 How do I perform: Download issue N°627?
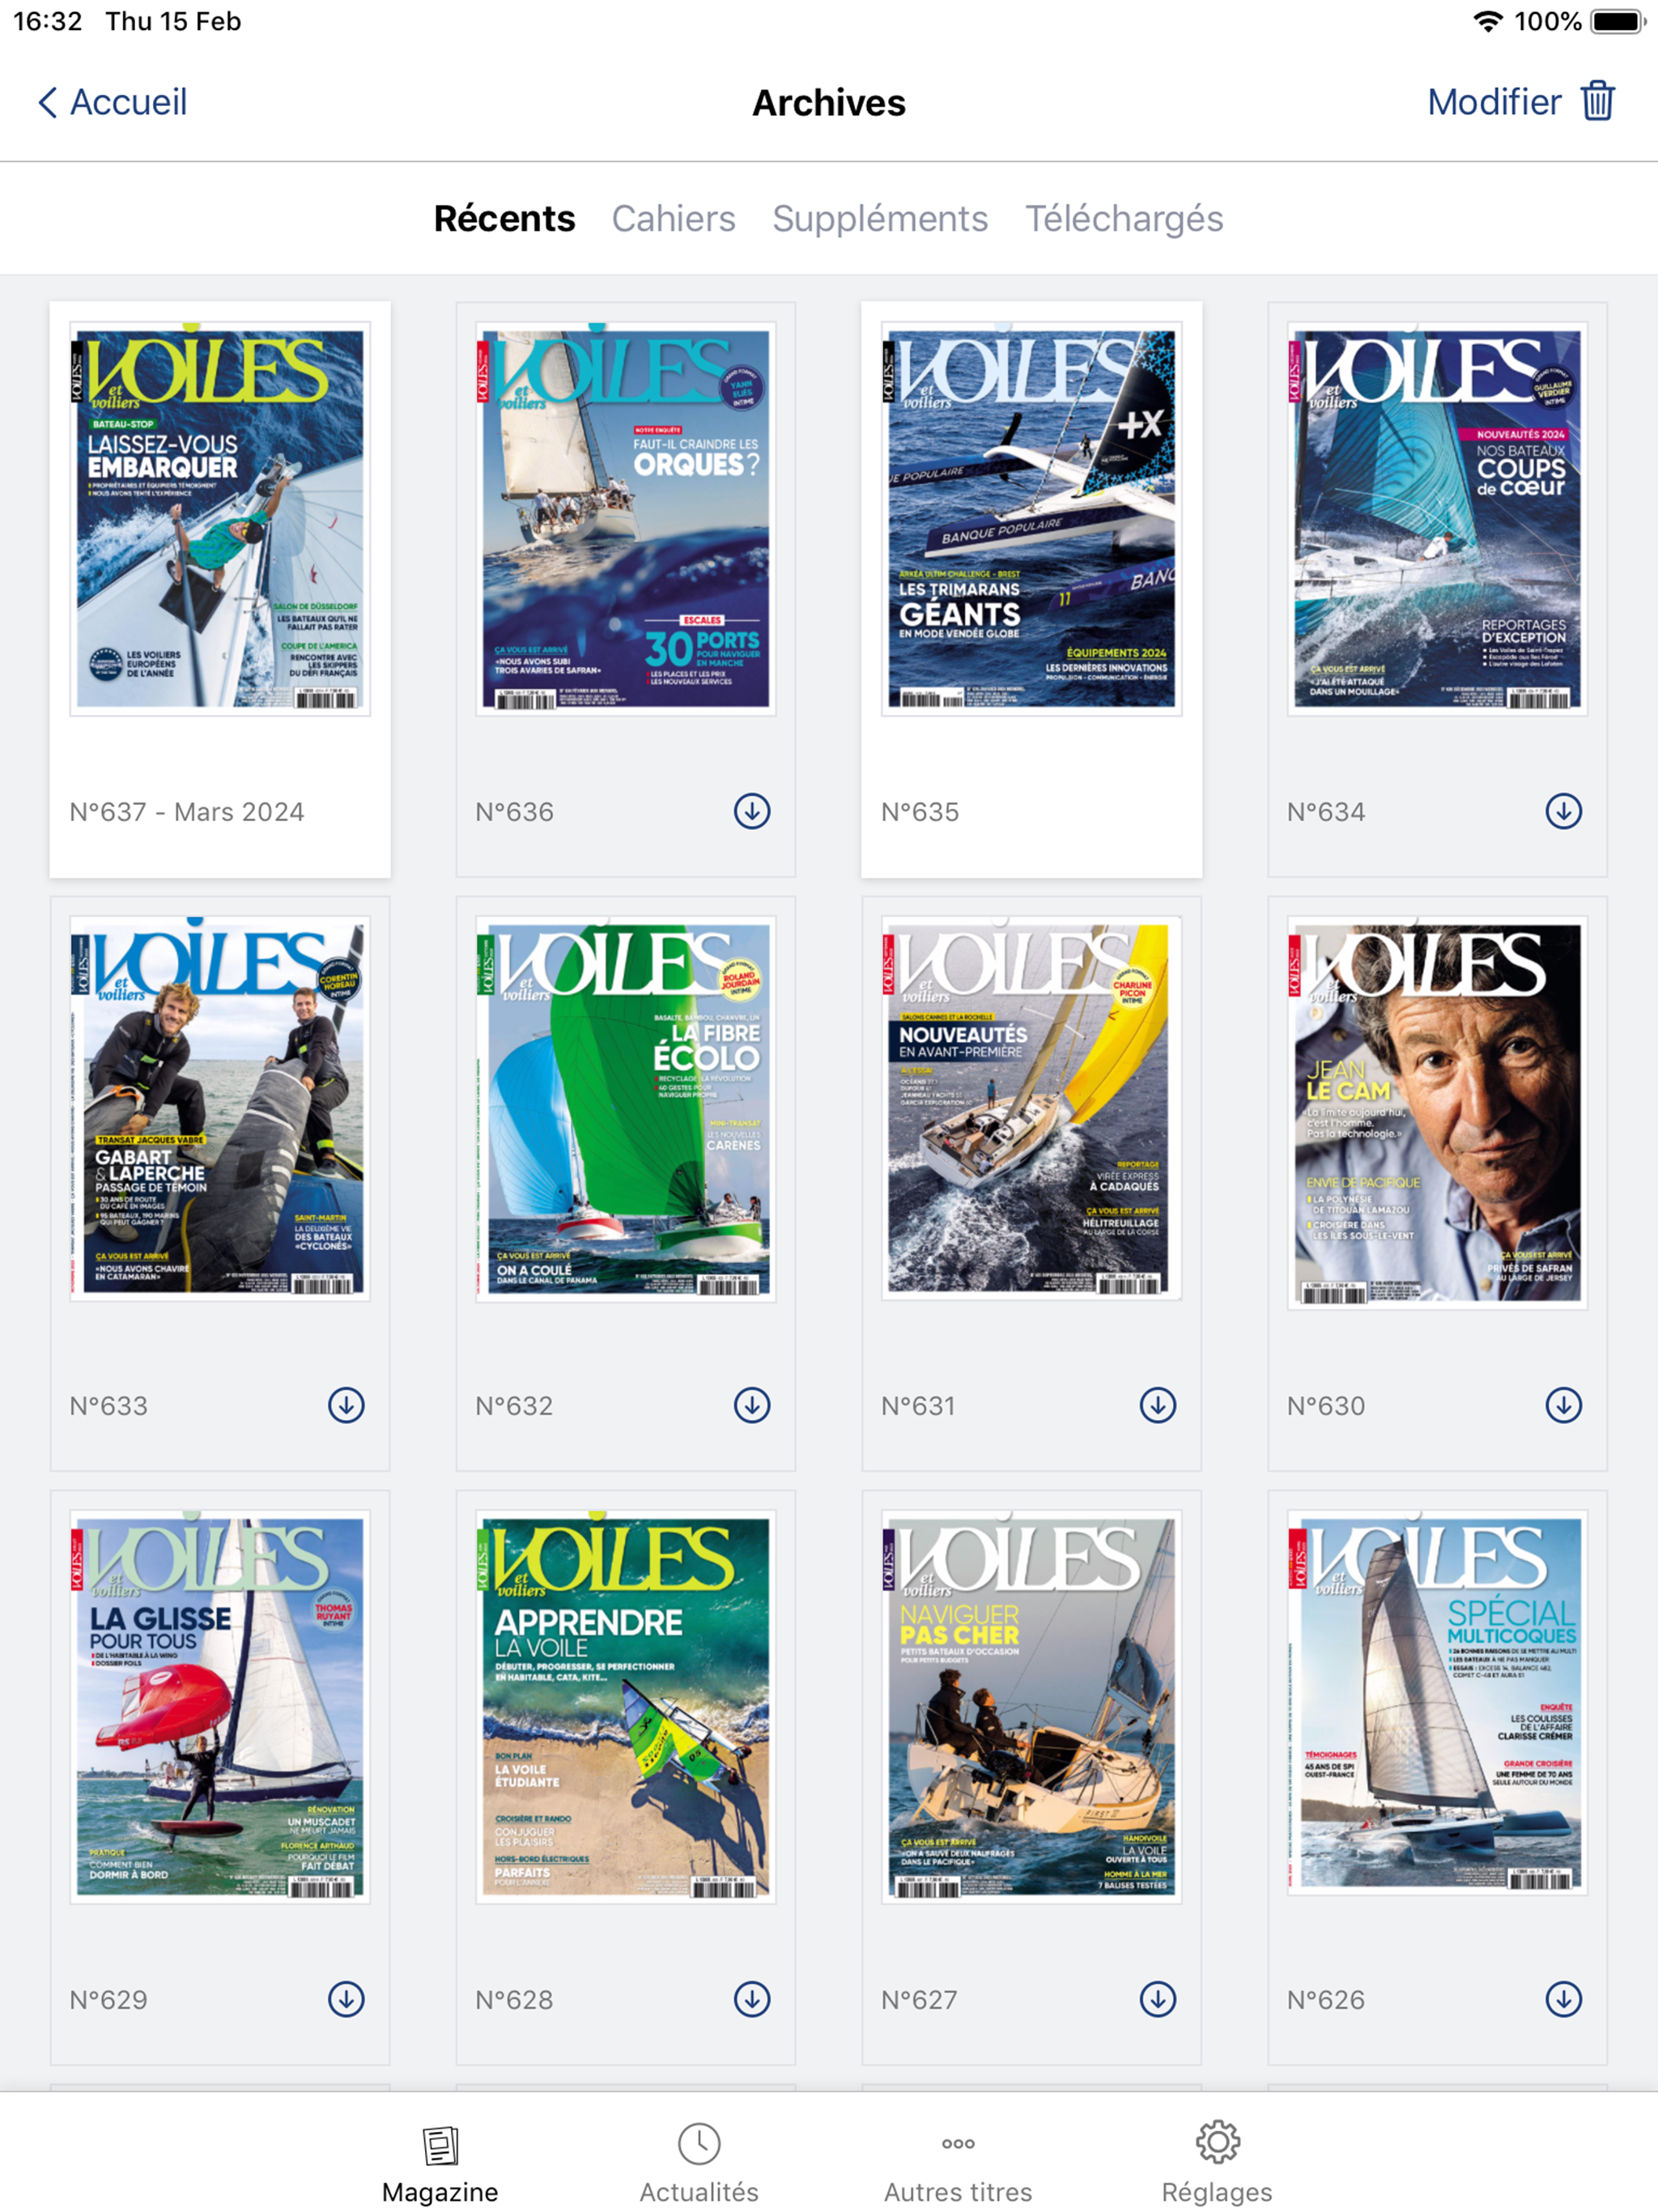(x=1158, y=1999)
